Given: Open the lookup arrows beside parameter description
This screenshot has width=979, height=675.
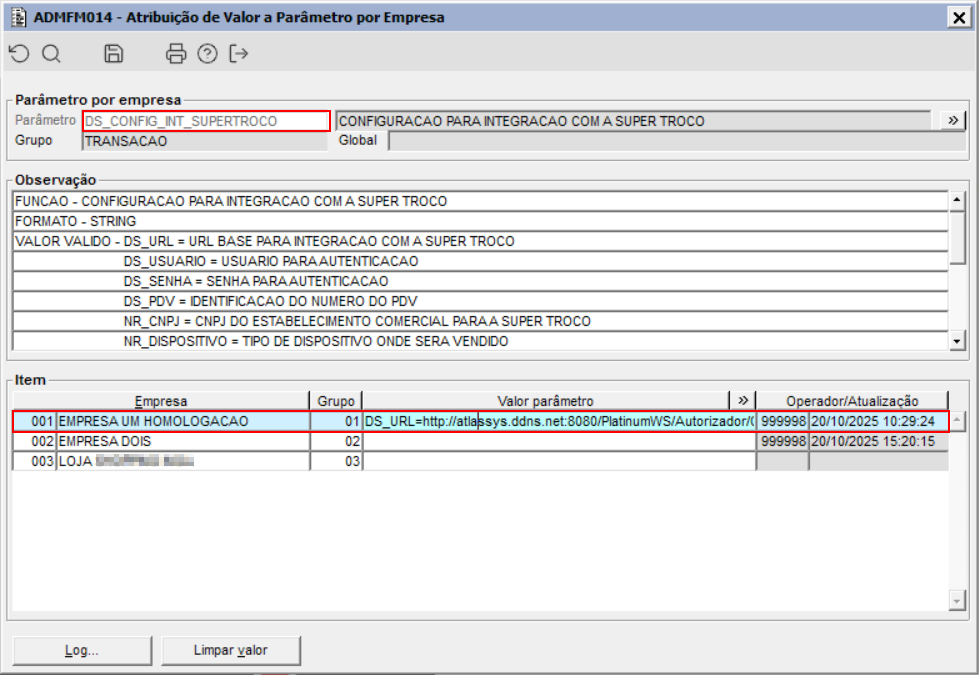Looking at the screenshot, I should point(953,121).
